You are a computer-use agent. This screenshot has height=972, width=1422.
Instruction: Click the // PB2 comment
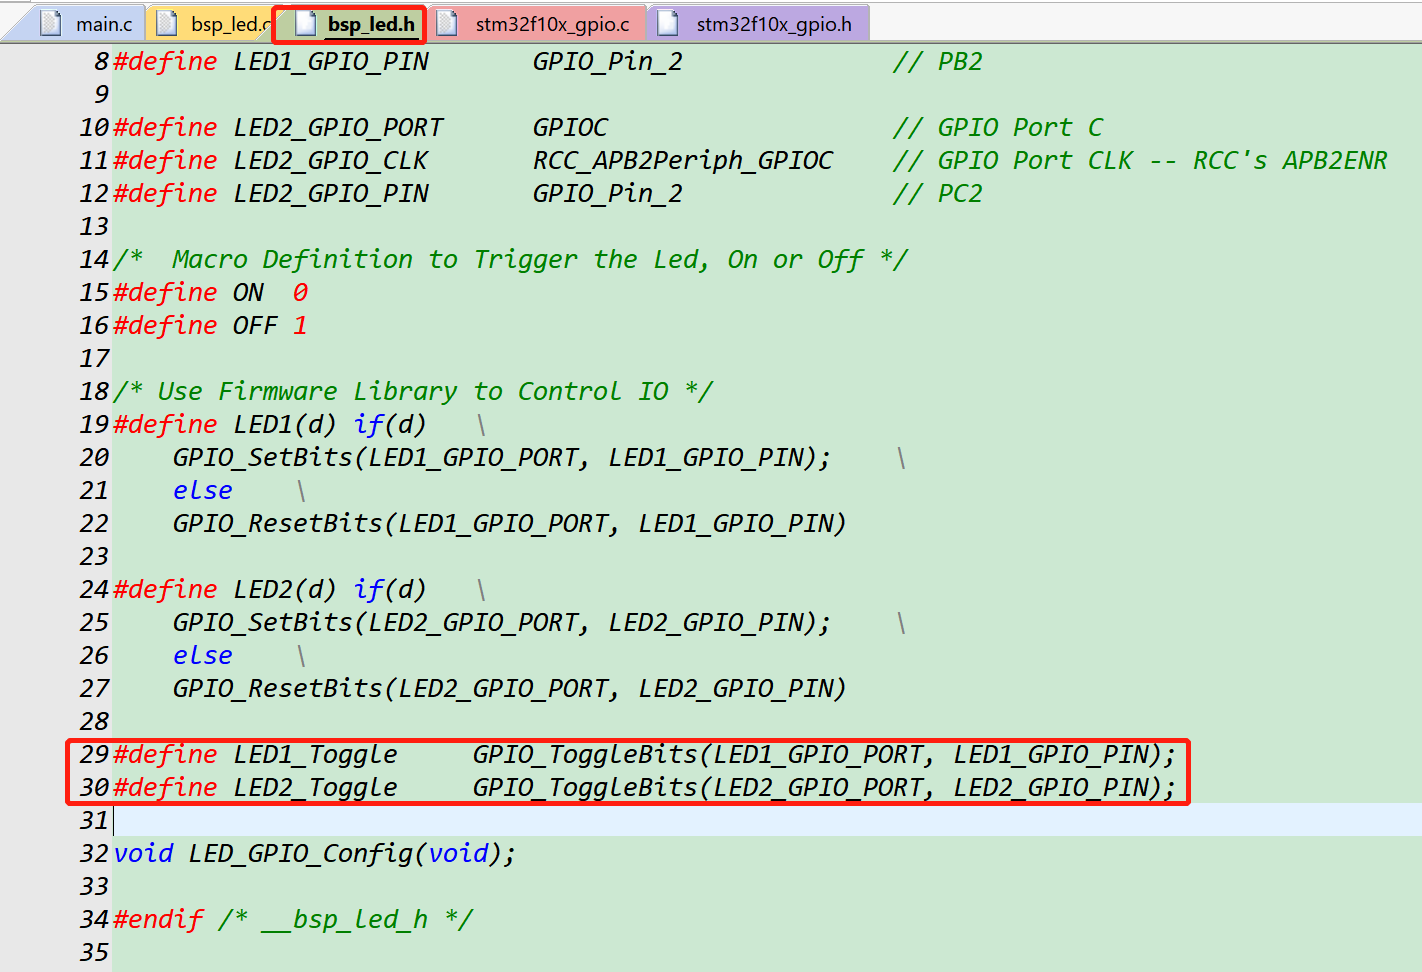(938, 61)
